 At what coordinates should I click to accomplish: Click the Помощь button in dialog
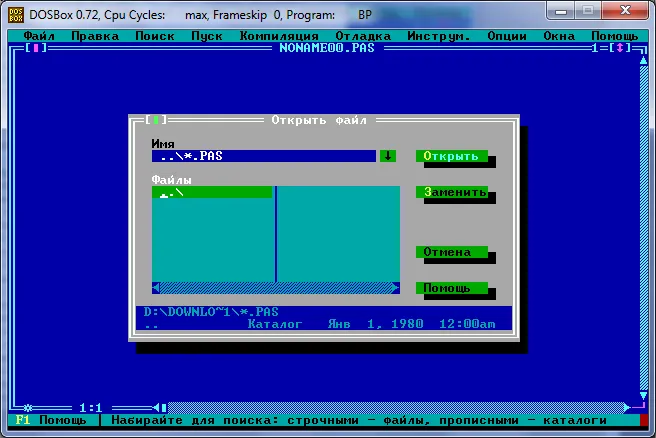tap(452, 288)
